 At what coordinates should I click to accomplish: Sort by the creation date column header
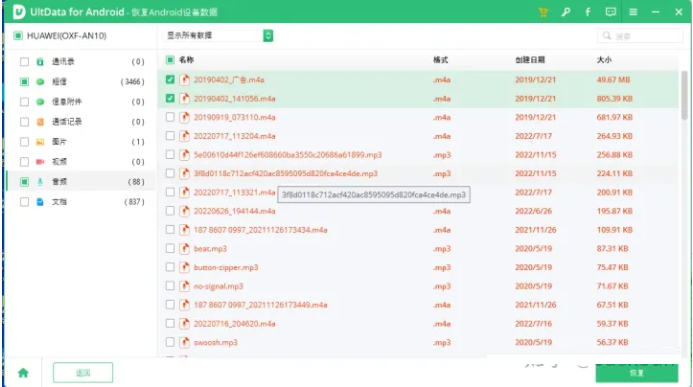click(x=530, y=60)
